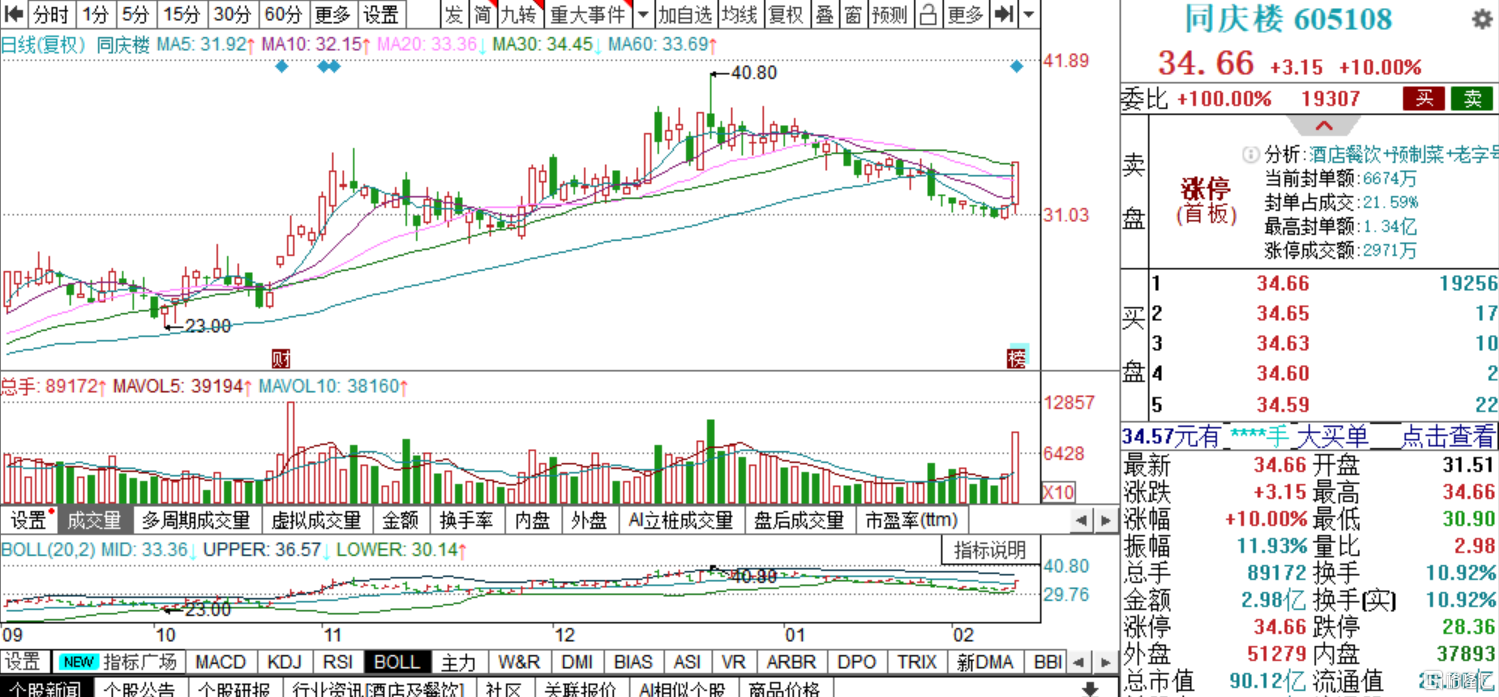The height and width of the screenshot is (697, 1499).
Task: Select the 60分 period
Action: pyautogui.click(x=283, y=14)
